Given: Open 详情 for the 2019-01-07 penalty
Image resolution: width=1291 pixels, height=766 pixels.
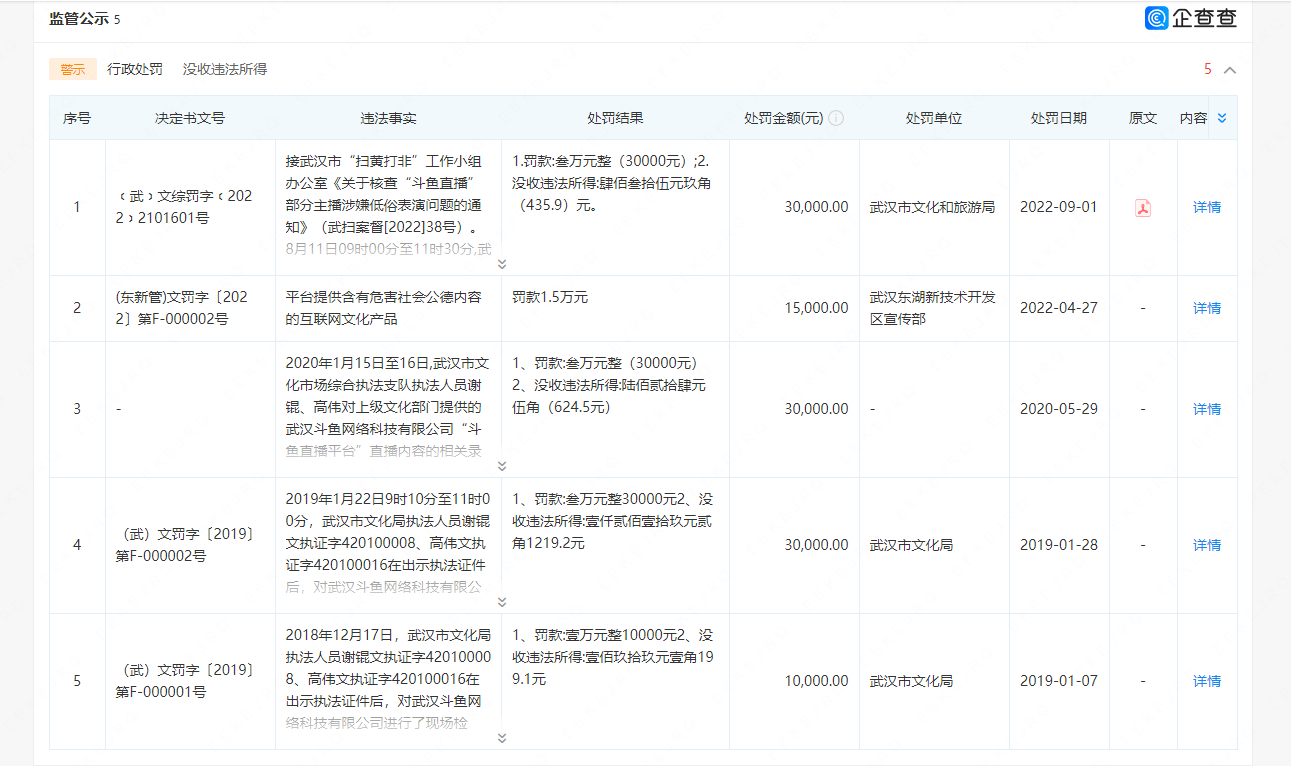Looking at the screenshot, I should [x=1207, y=681].
